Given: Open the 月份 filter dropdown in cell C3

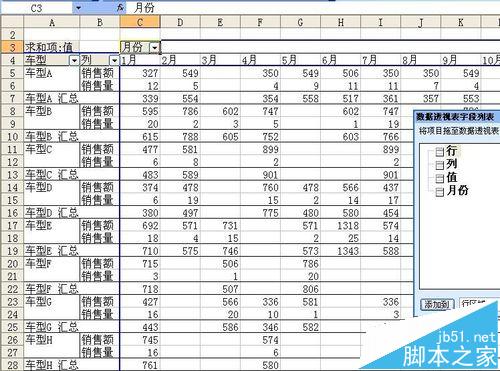Looking at the screenshot, I should pyautogui.click(x=155, y=48).
